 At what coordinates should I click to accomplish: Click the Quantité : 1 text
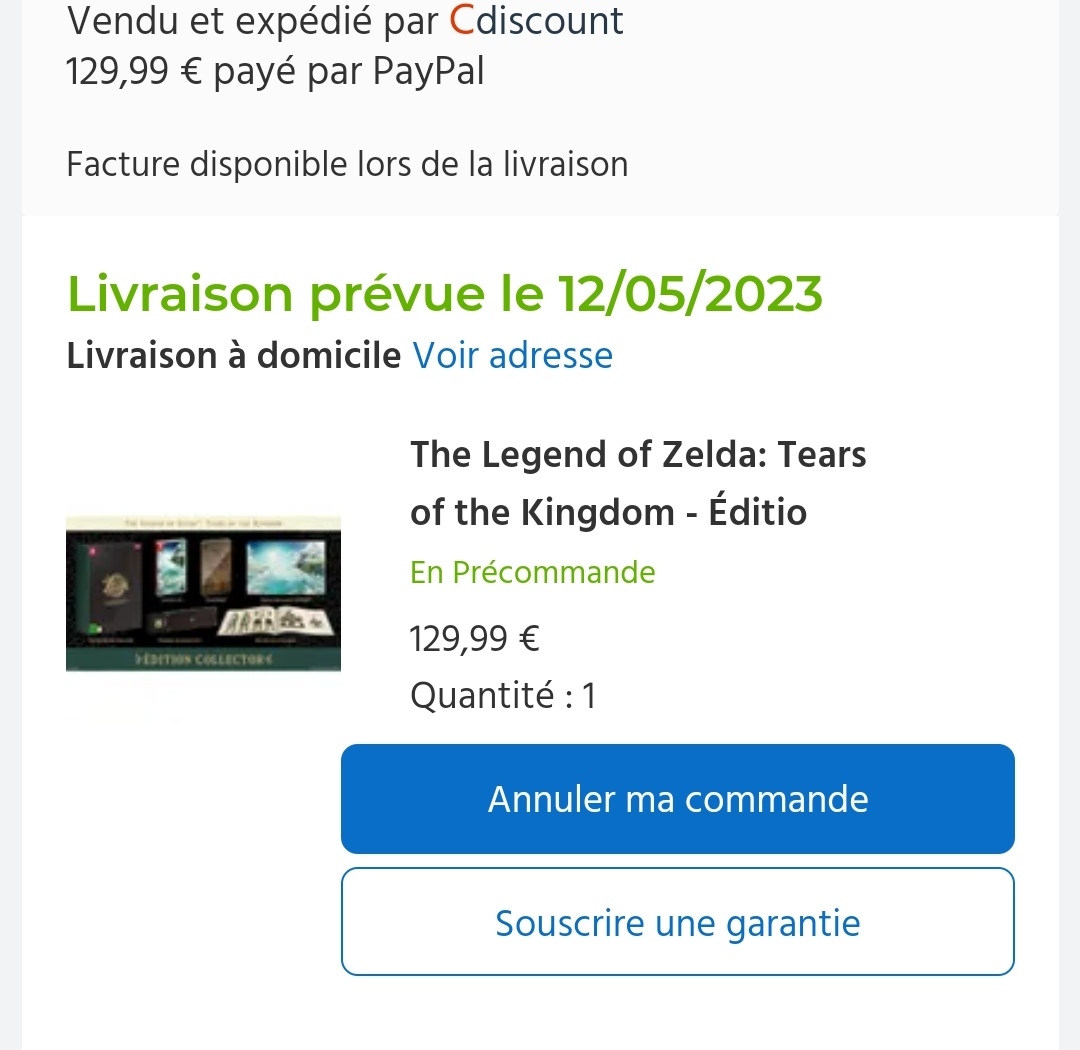(x=503, y=695)
